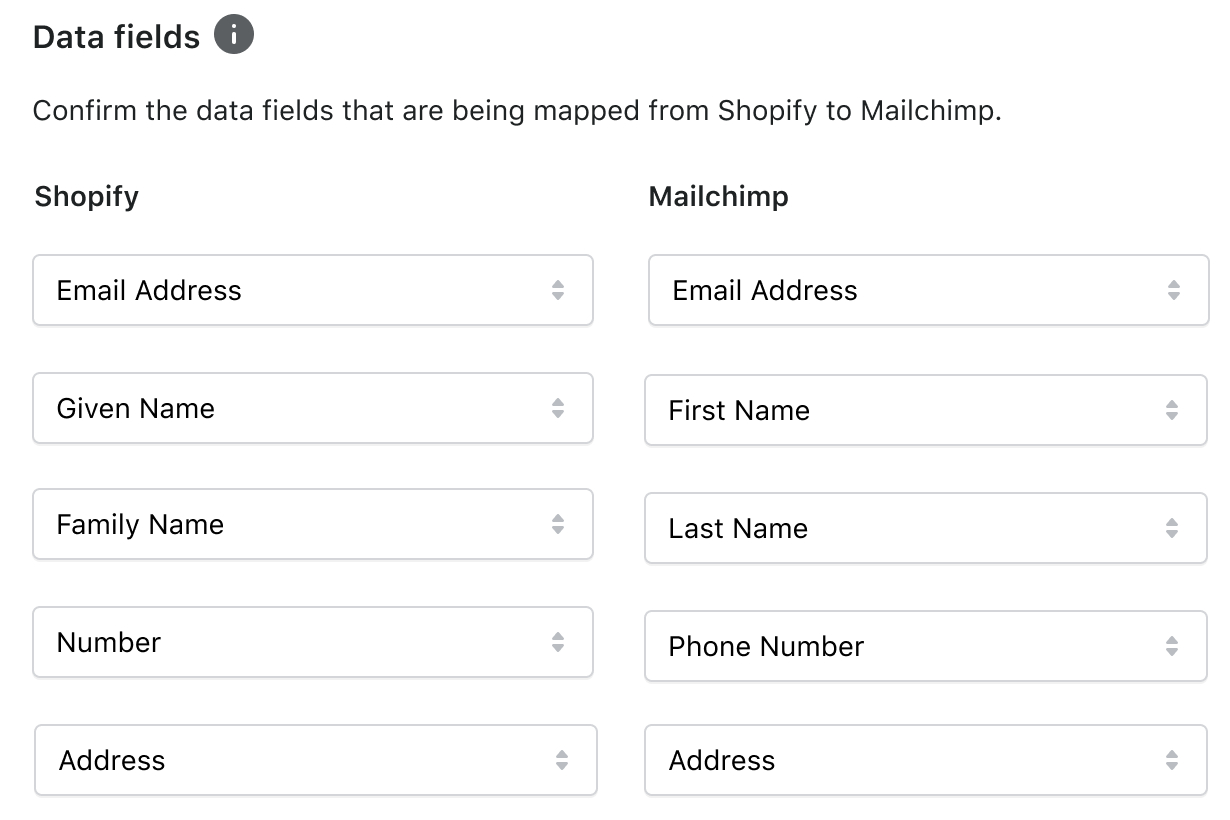Viewport: 1230px width, 820px height.
Task: Click the chevron on Mailchimp Email Address field
Action: click(1175, 290)
